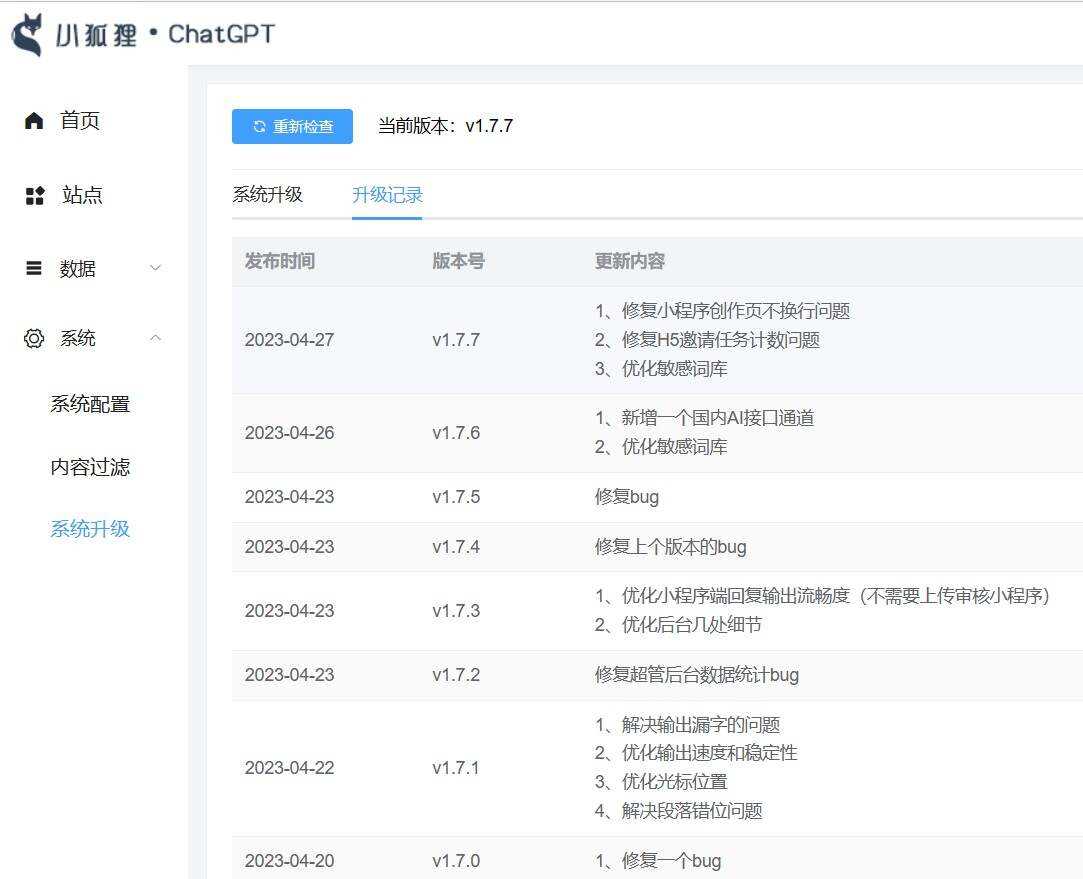Click the 首页 sidebar entry
1083x879 pixels.
pos(82,120)
